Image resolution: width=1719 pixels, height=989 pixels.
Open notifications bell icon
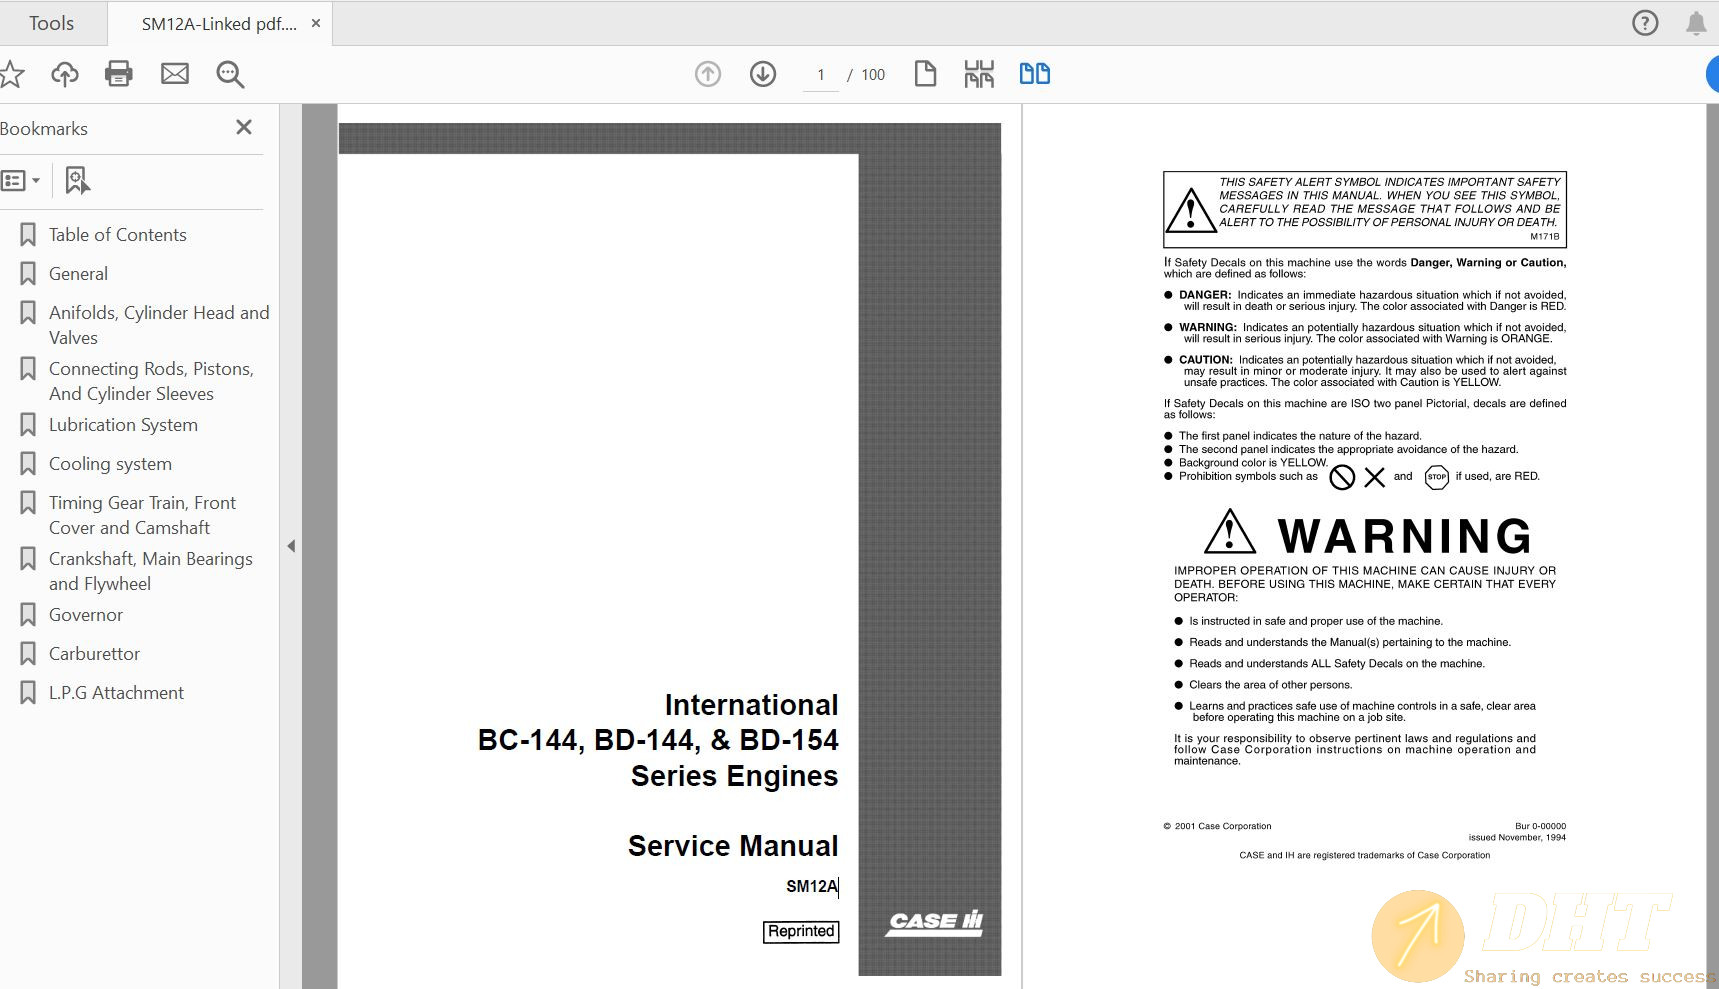1696,23
